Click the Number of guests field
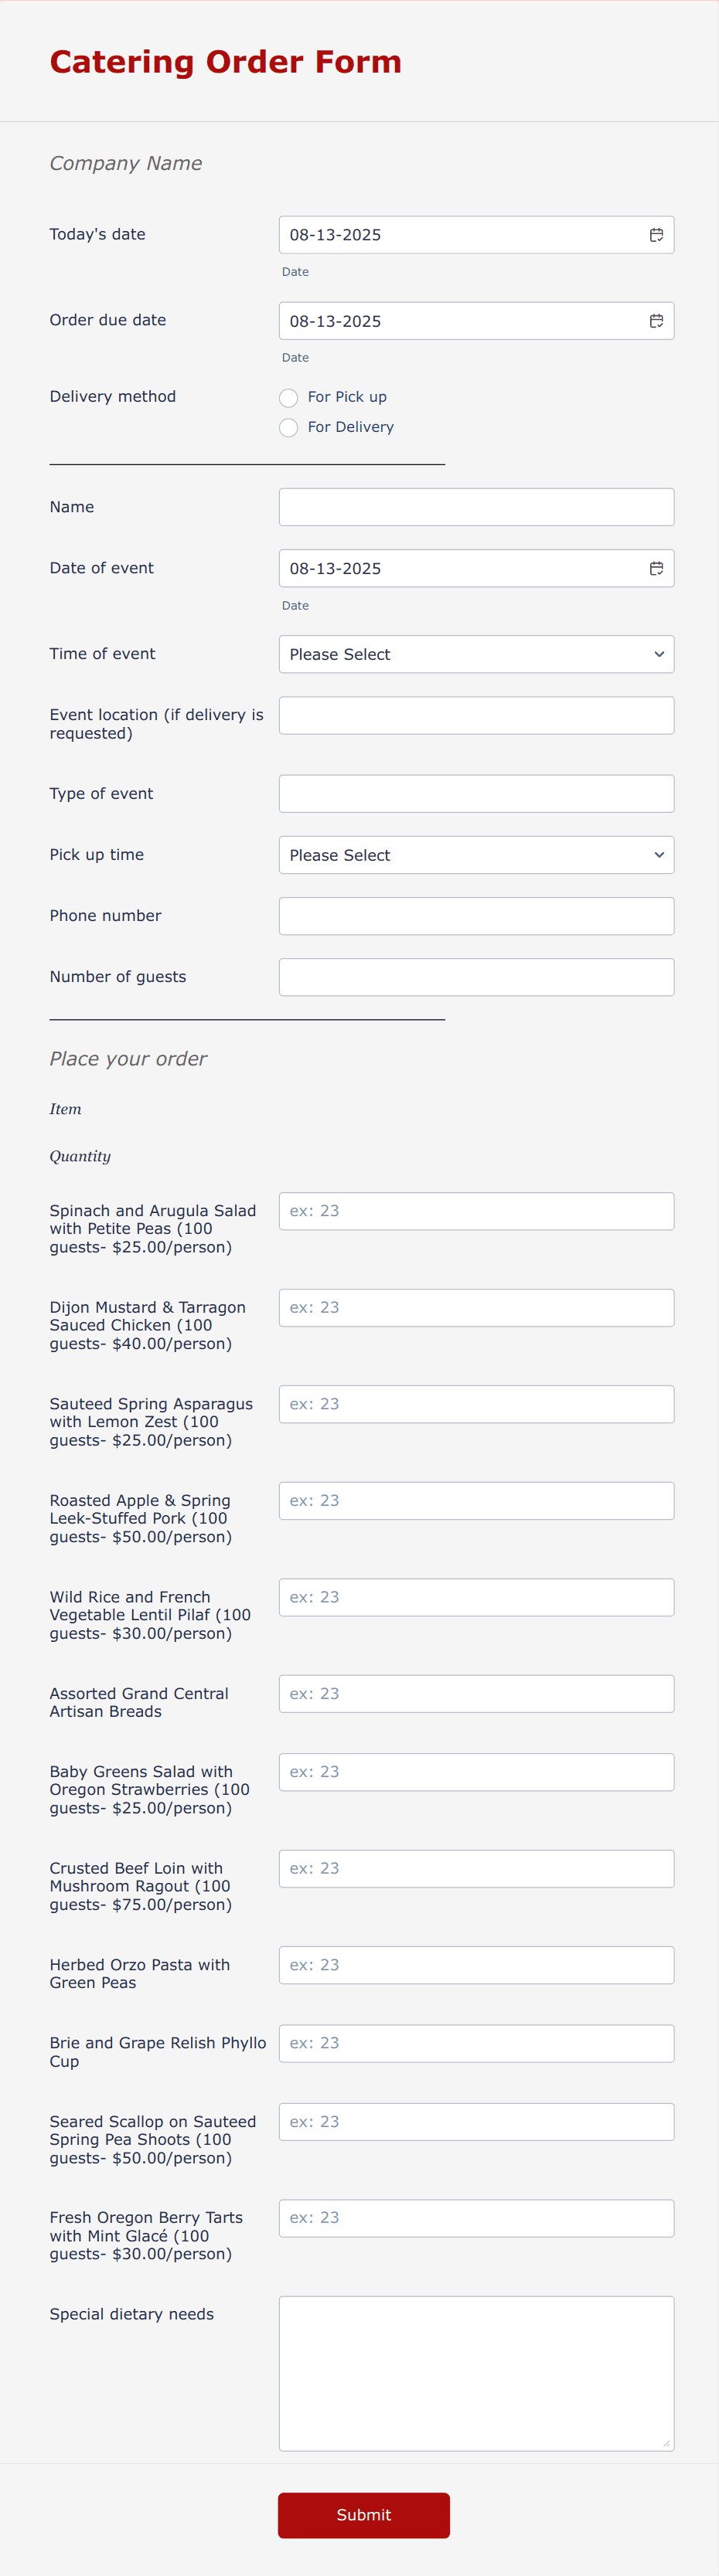The image size is (719, 2576). coord(476,977)
